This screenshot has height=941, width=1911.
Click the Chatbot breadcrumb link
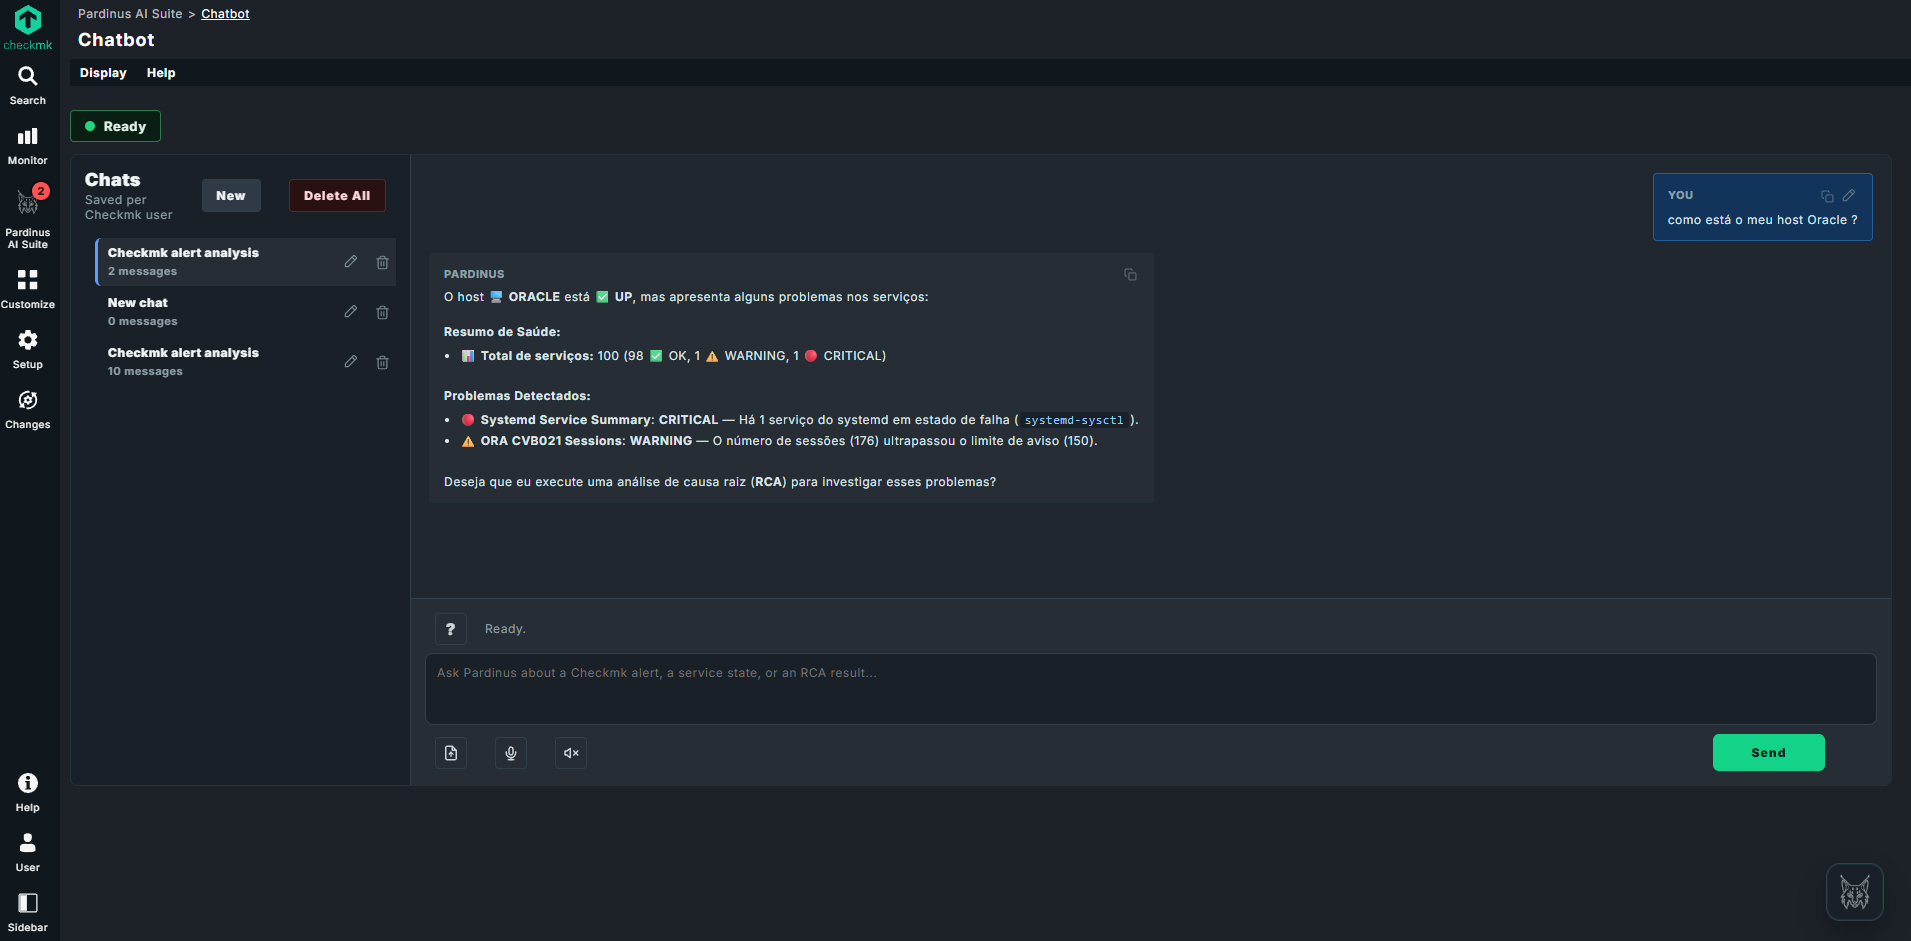click(225, 14)
